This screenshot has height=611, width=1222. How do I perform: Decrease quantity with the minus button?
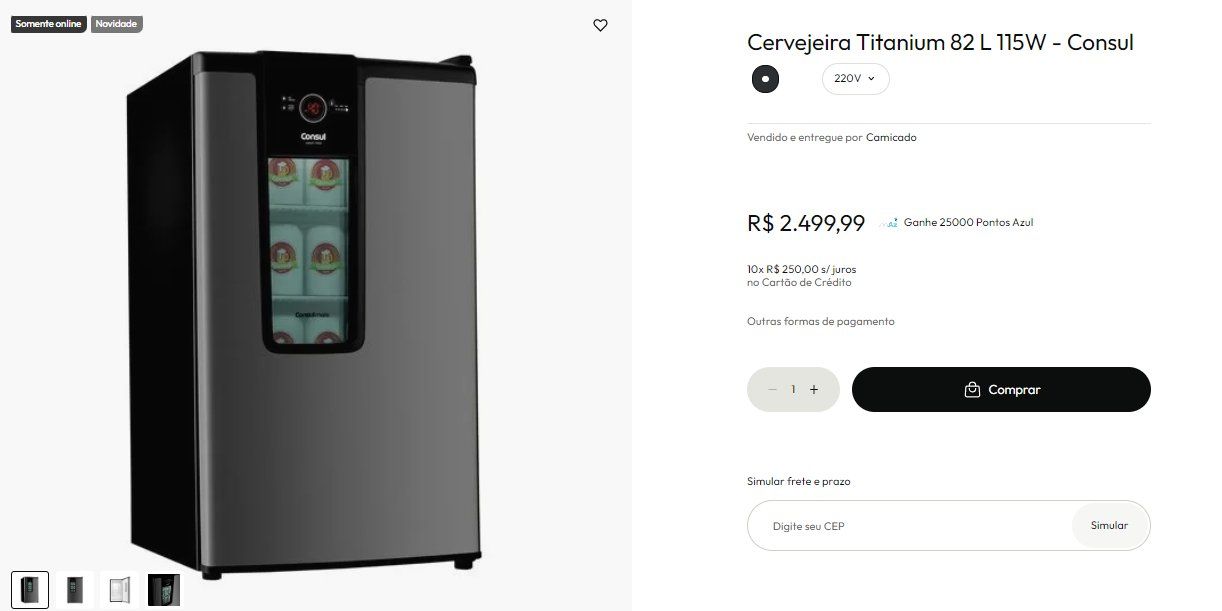(x=773, y=390)
